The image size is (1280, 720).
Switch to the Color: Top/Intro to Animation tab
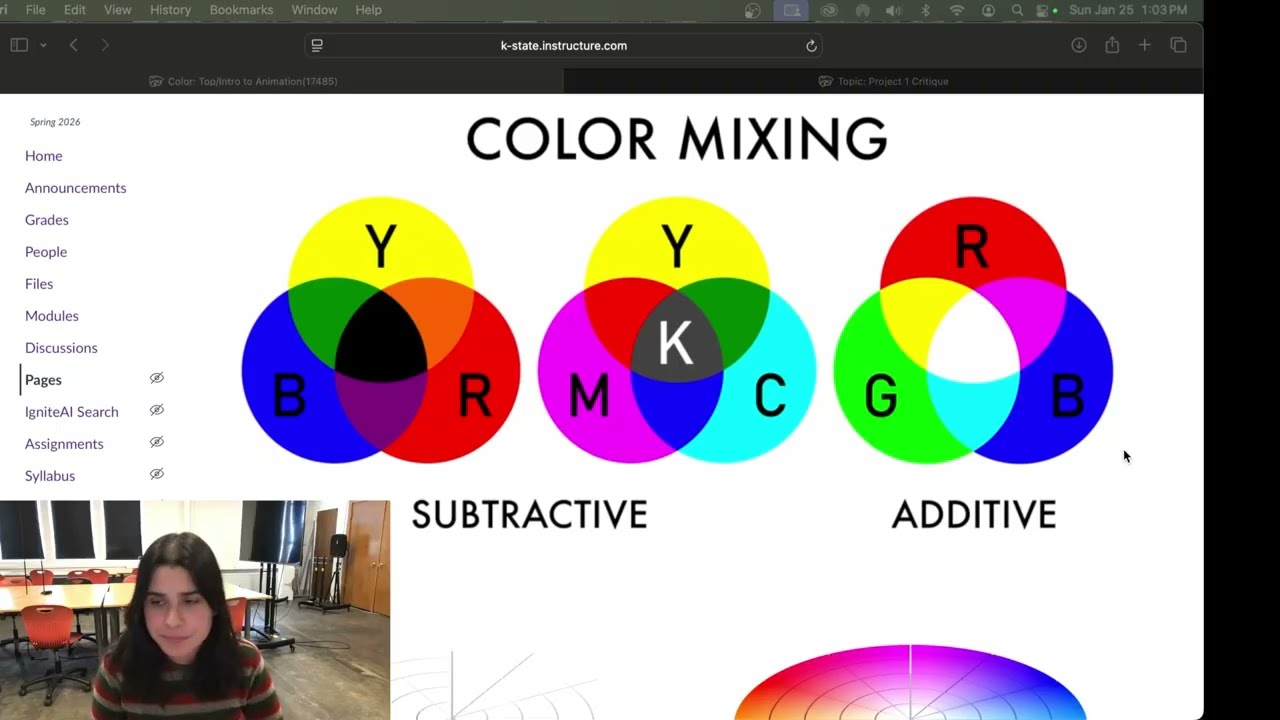(x=244, y=81)
